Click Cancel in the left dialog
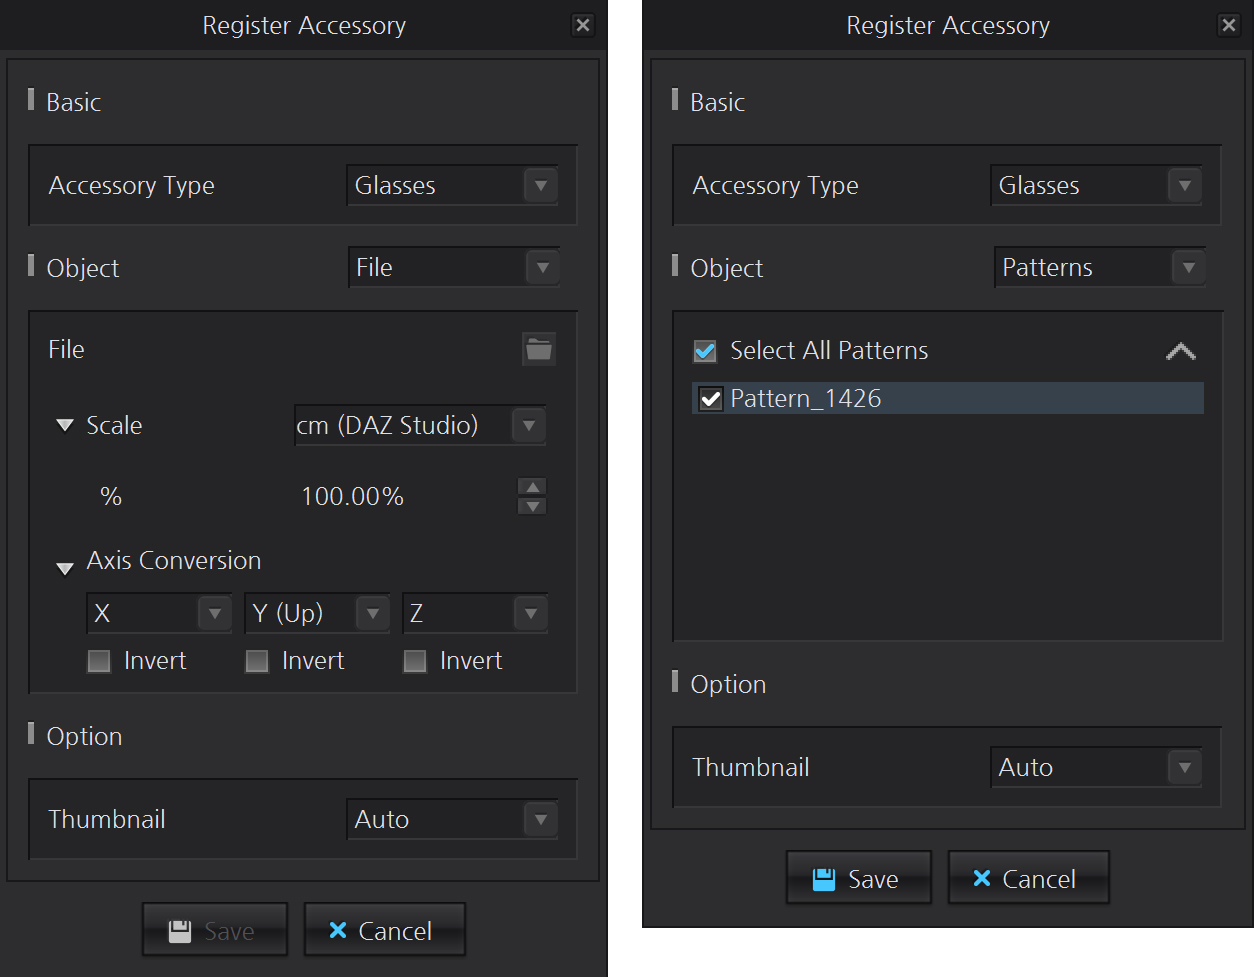 pyautogui.click(x=385, y=930)
